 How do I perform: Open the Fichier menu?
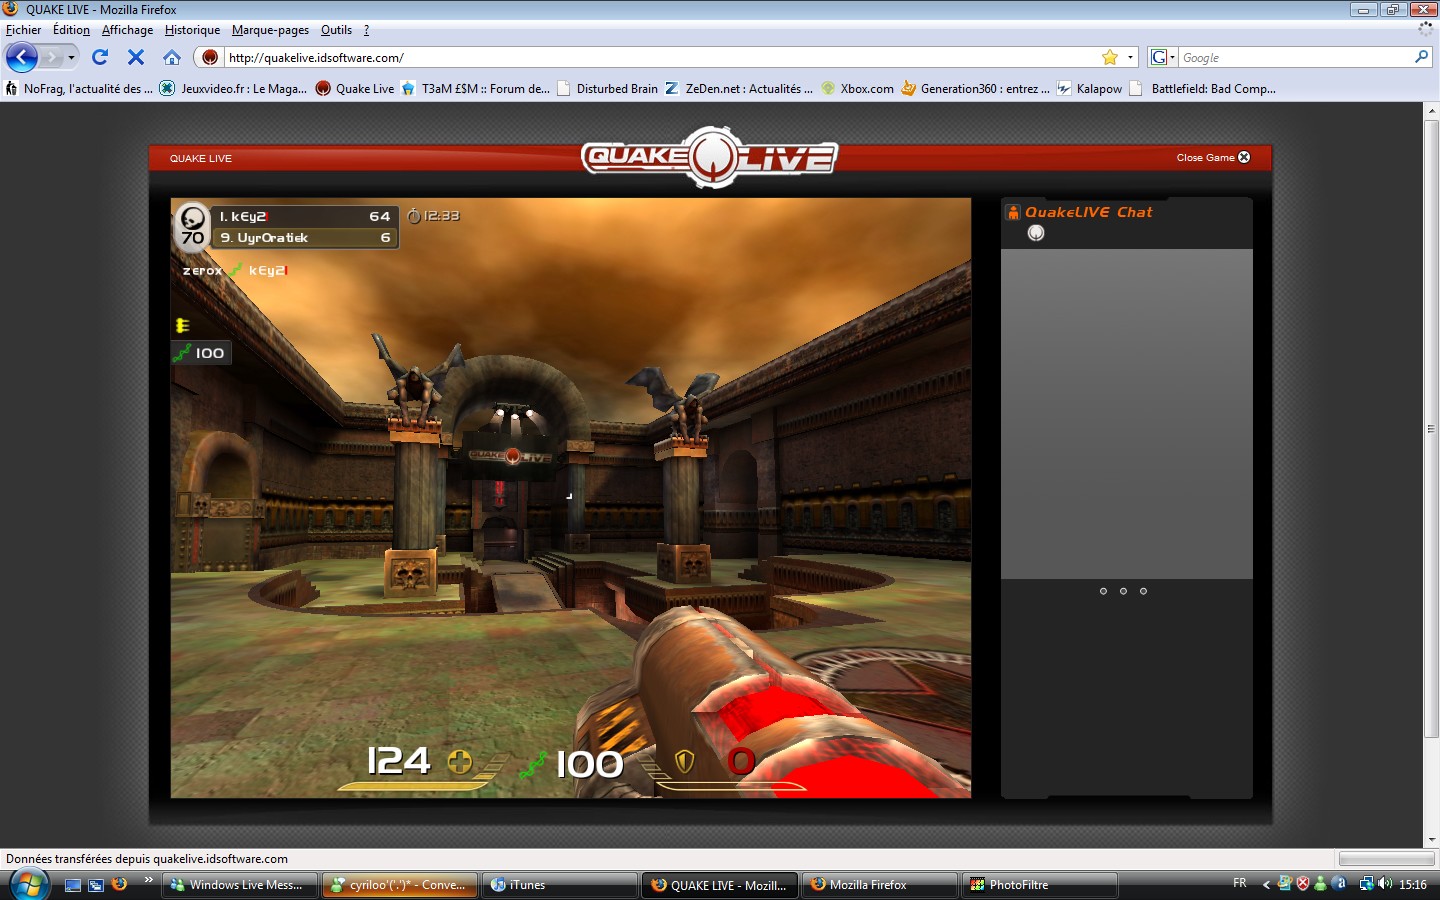pos(24,30)
